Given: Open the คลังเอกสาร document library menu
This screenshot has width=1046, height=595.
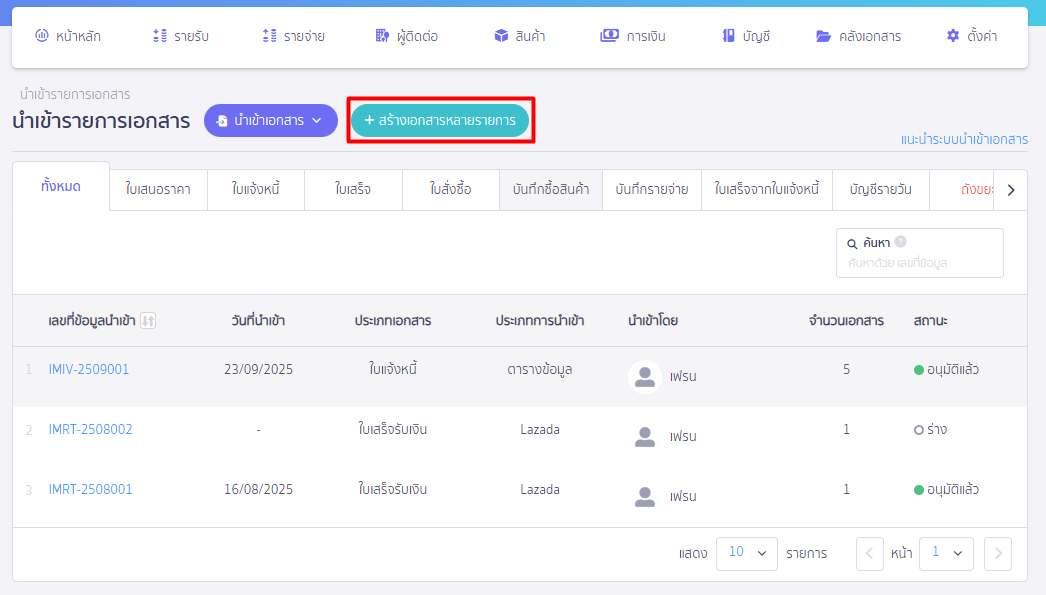Looking at the screenshot, I should point(858,36).
